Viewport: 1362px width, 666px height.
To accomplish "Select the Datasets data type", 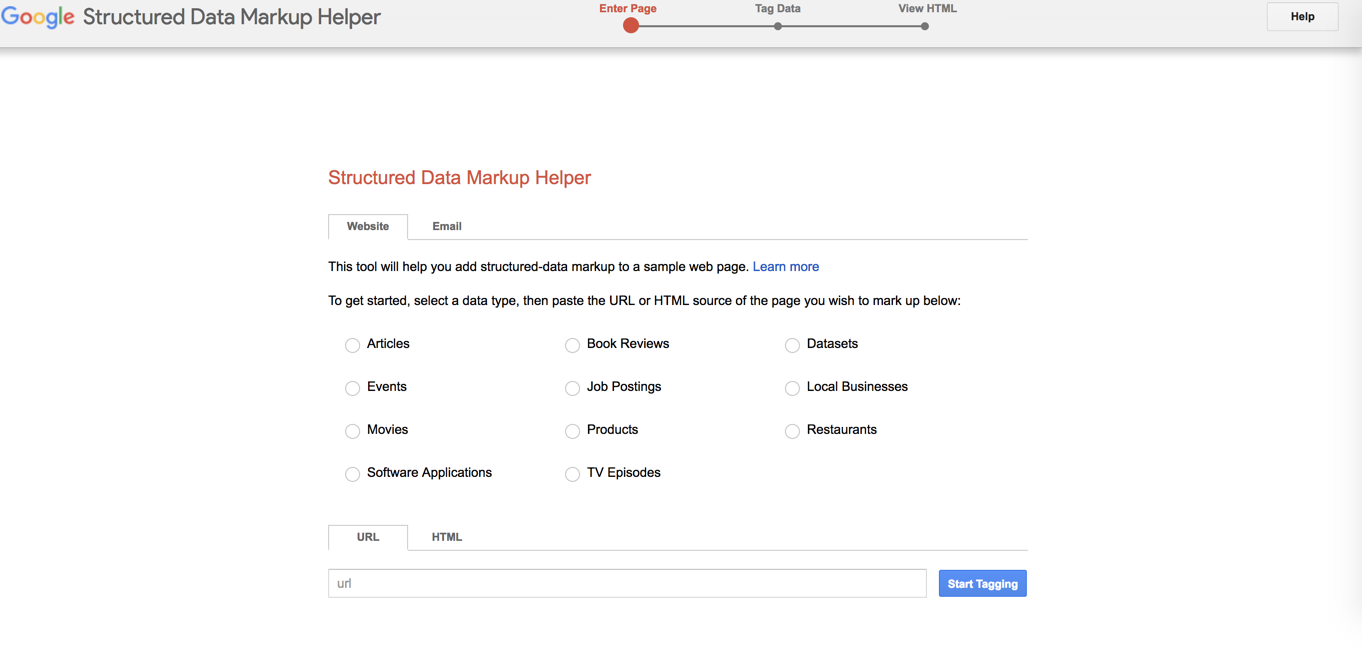I will tap(792, 345).
